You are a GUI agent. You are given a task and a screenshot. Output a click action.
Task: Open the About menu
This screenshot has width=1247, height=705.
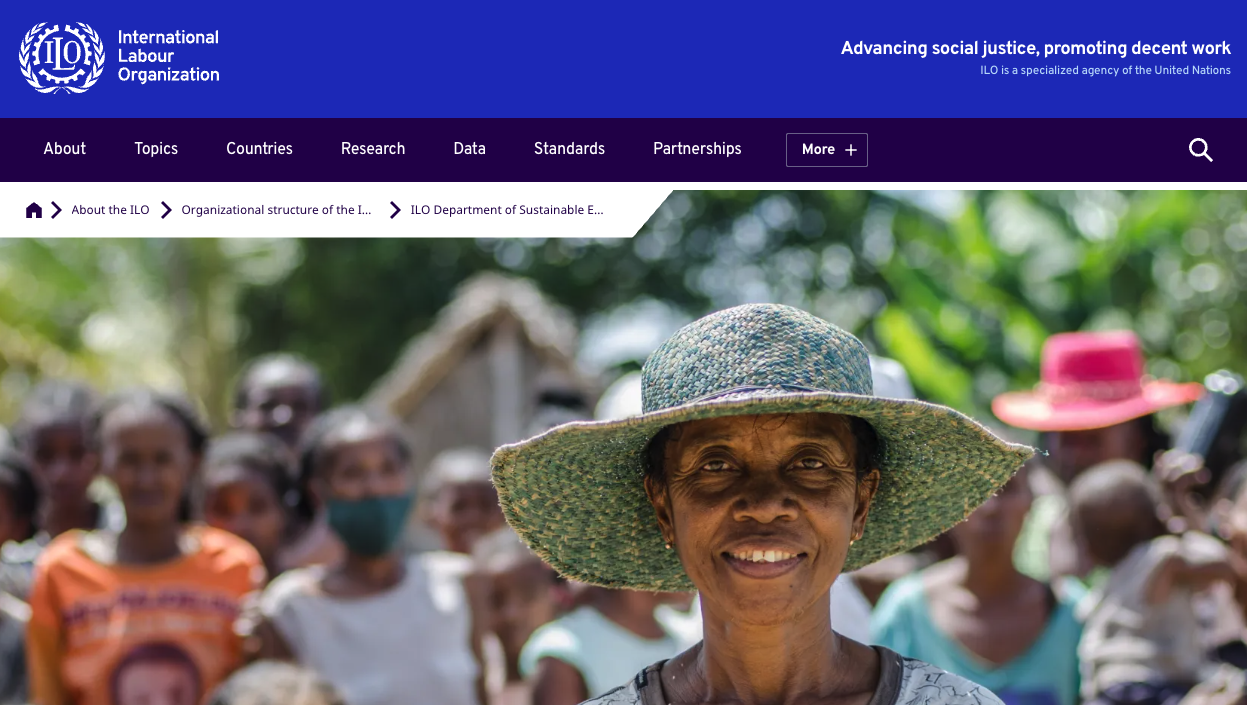pos(65,149)
